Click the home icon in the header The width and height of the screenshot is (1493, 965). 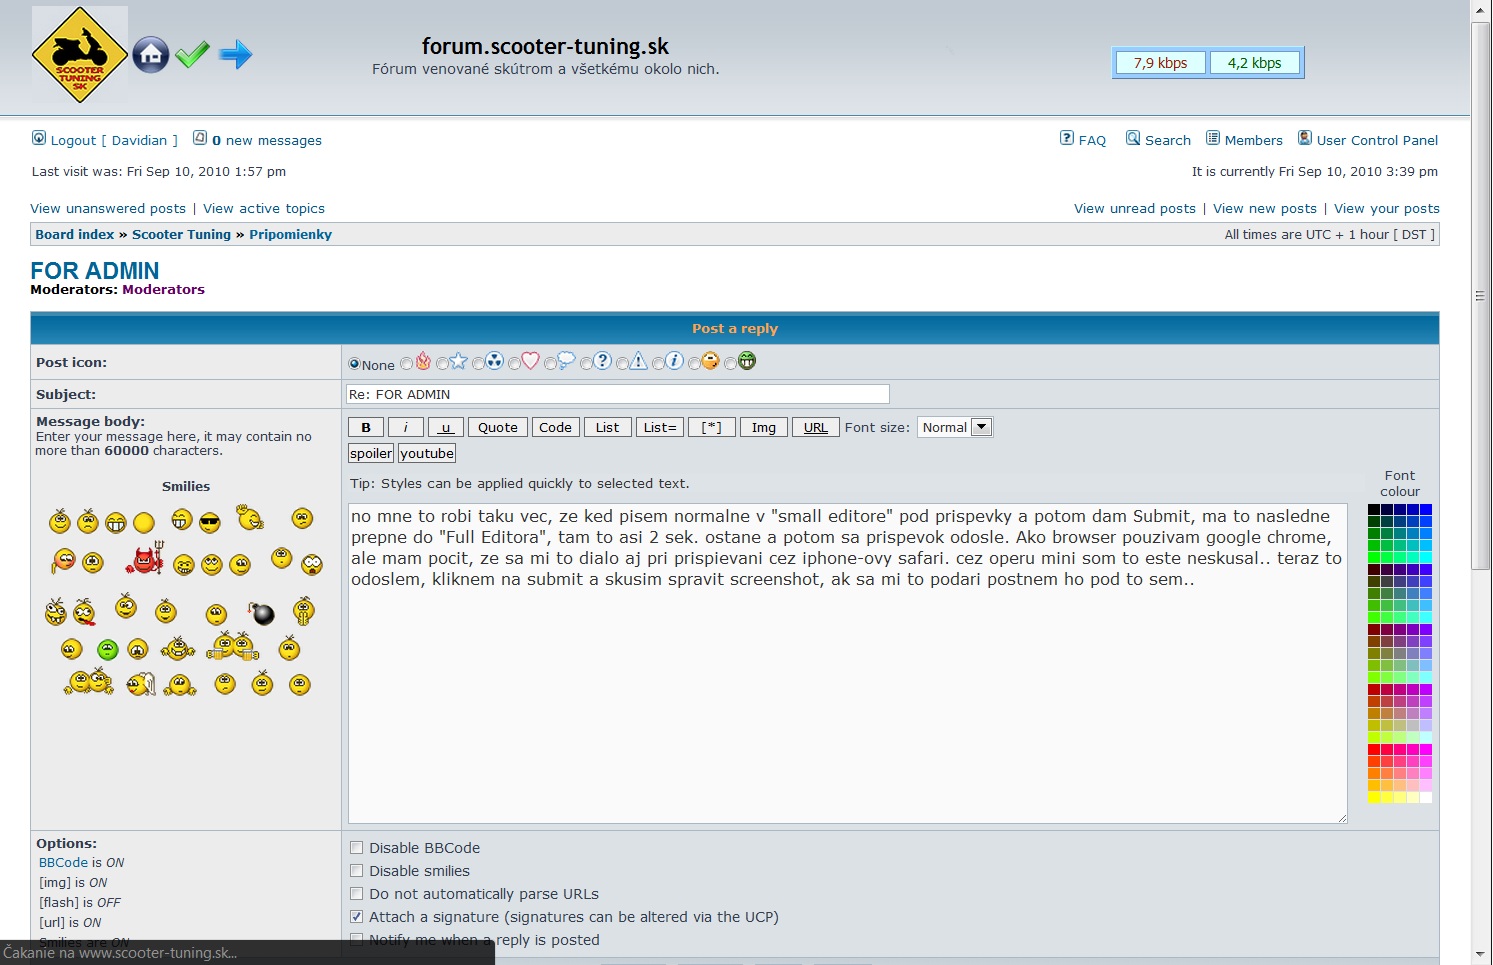[151, 54]
